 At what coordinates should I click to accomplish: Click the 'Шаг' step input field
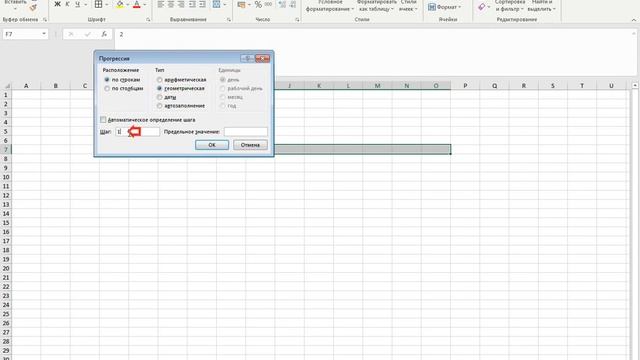(x=138, y=132)
